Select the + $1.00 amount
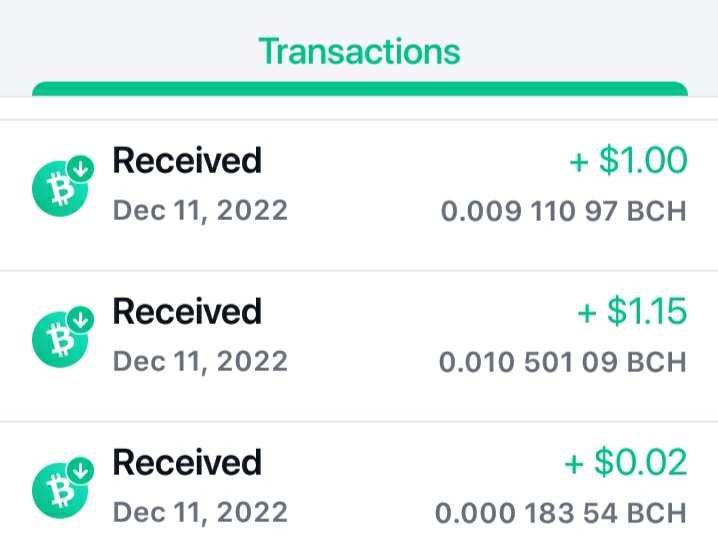 628,160
